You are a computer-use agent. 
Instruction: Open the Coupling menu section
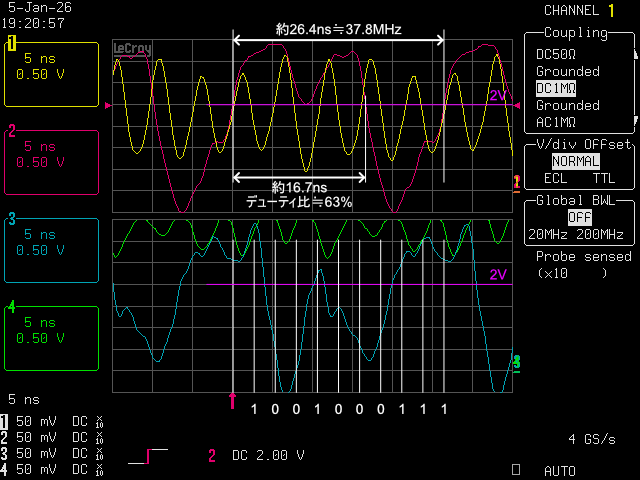576,33
